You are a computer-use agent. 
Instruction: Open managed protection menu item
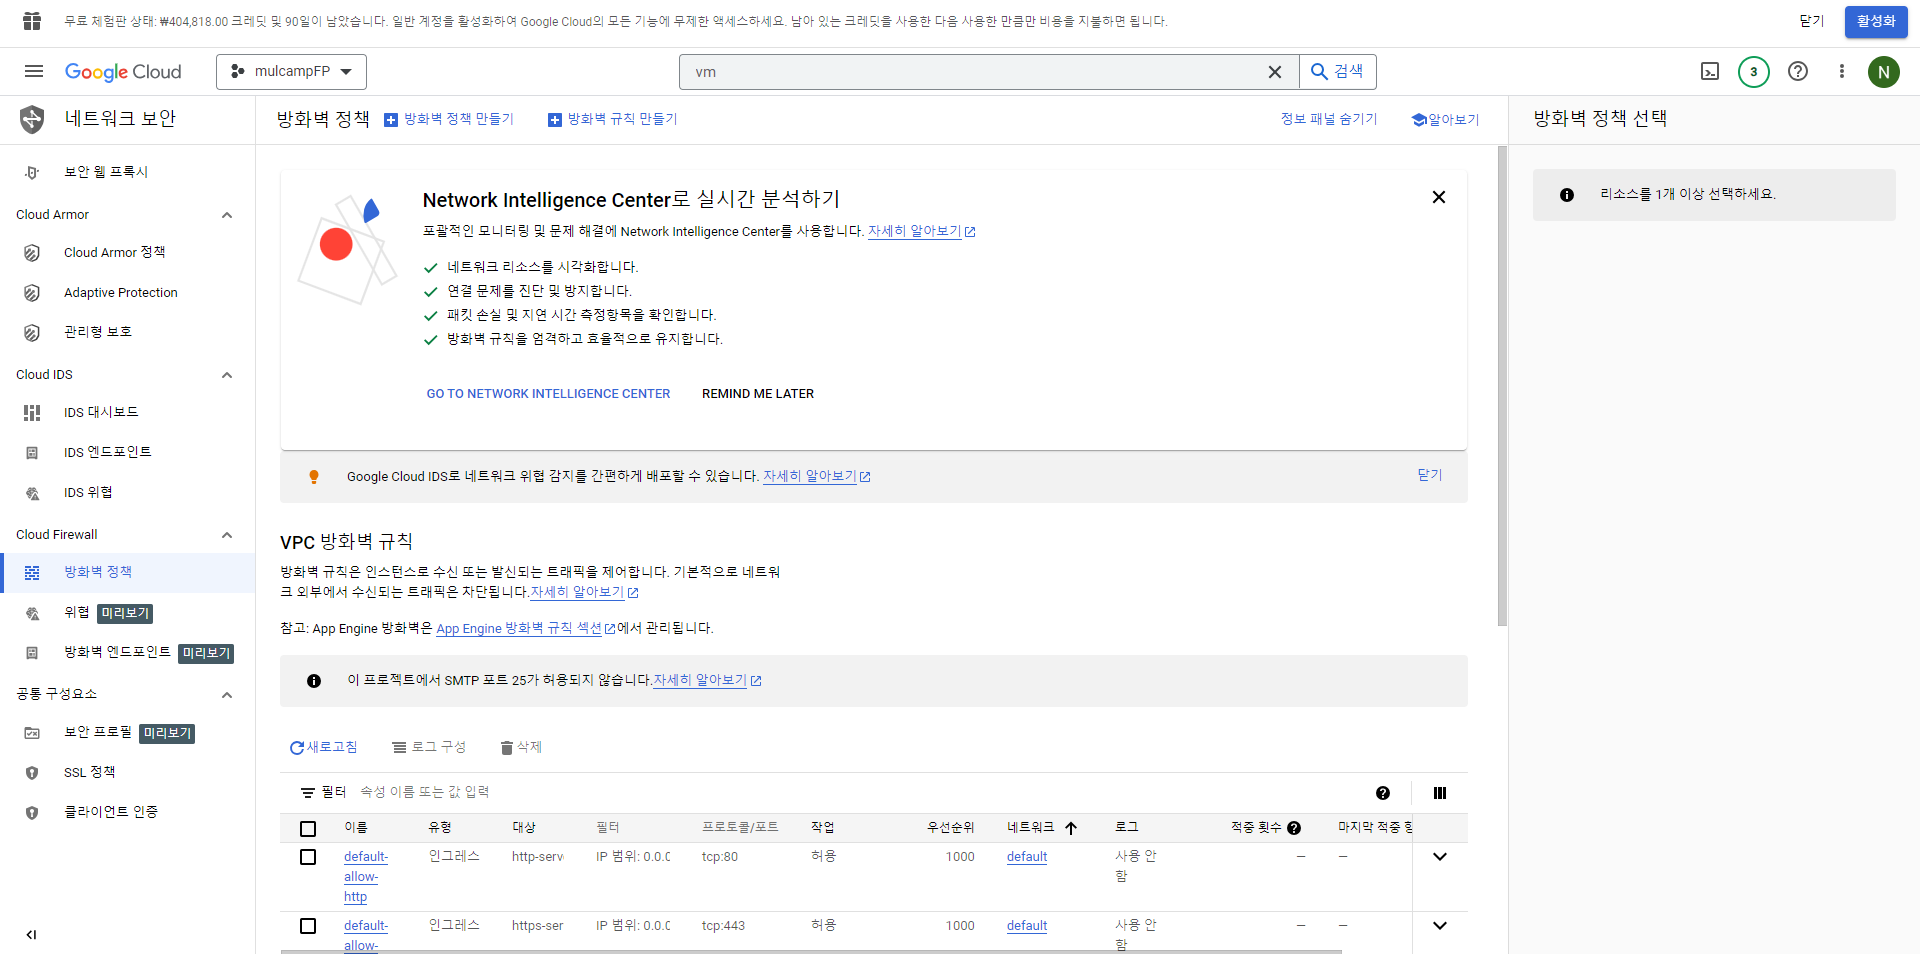click(127, 332)
